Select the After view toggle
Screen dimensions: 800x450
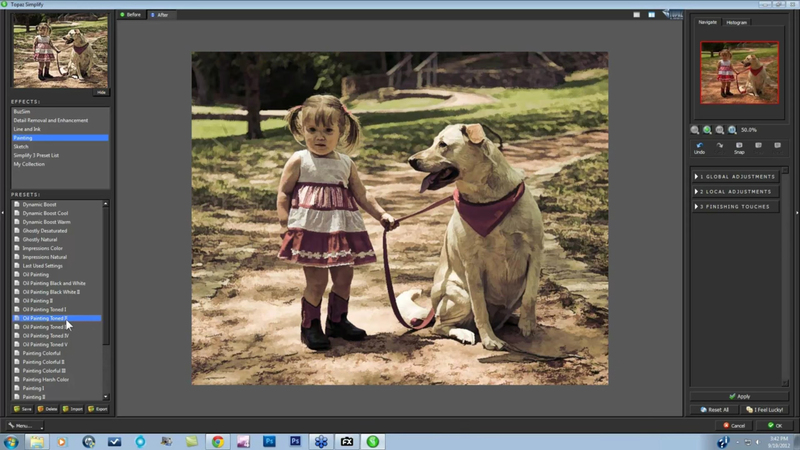[160, 15]
